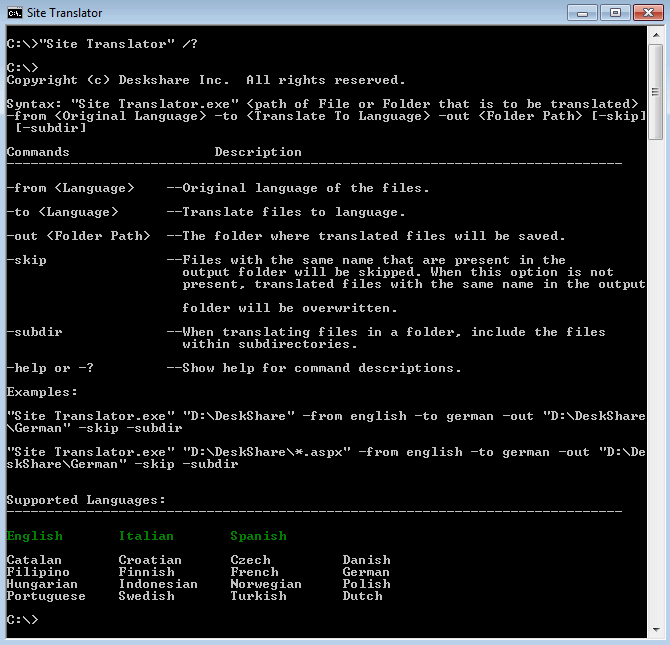Click 'within subdirectories.' text
This screenshot has width=670, height=645.
coord(270,344)
